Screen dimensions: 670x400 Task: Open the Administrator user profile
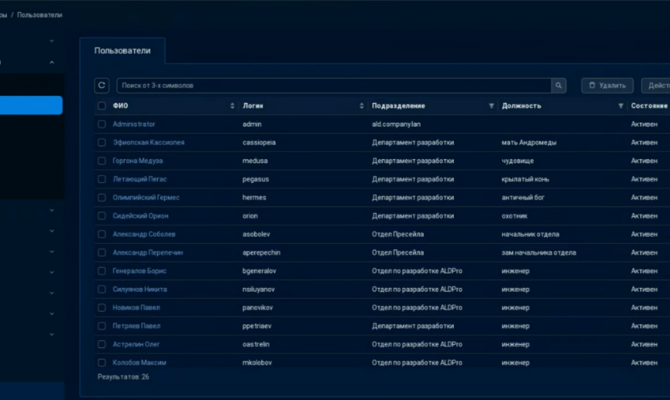pos(134,124)
